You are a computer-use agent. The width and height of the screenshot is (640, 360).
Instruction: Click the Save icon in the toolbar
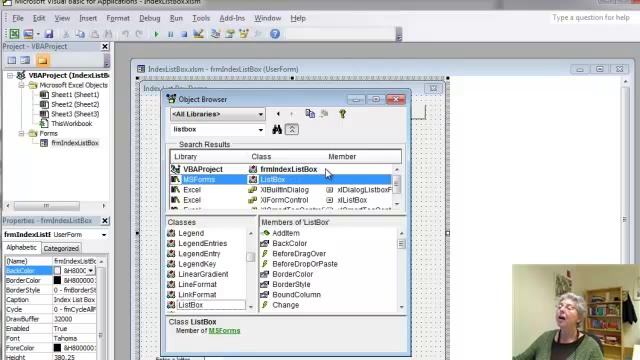(49, 34)
